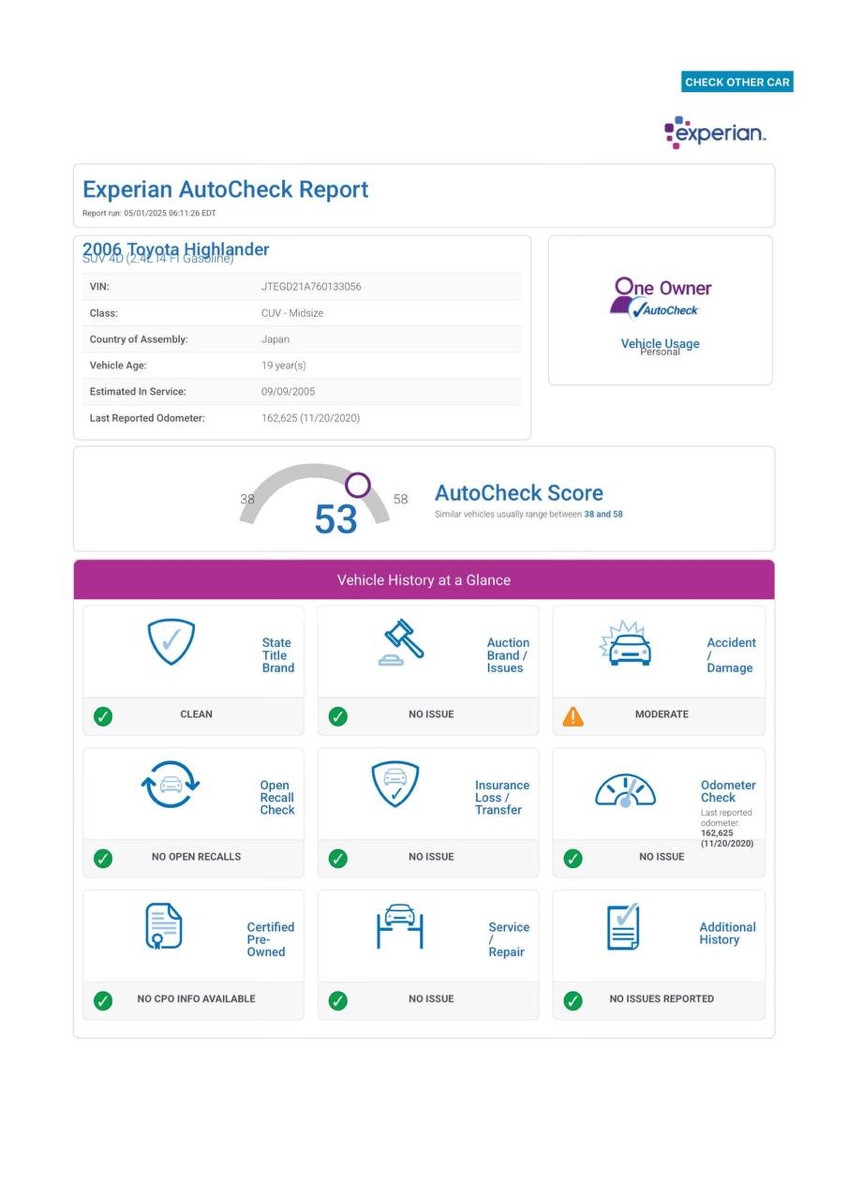Click the One Owner AutoCheck badge
The image size is (848, 1200).
tap(661, 297)
